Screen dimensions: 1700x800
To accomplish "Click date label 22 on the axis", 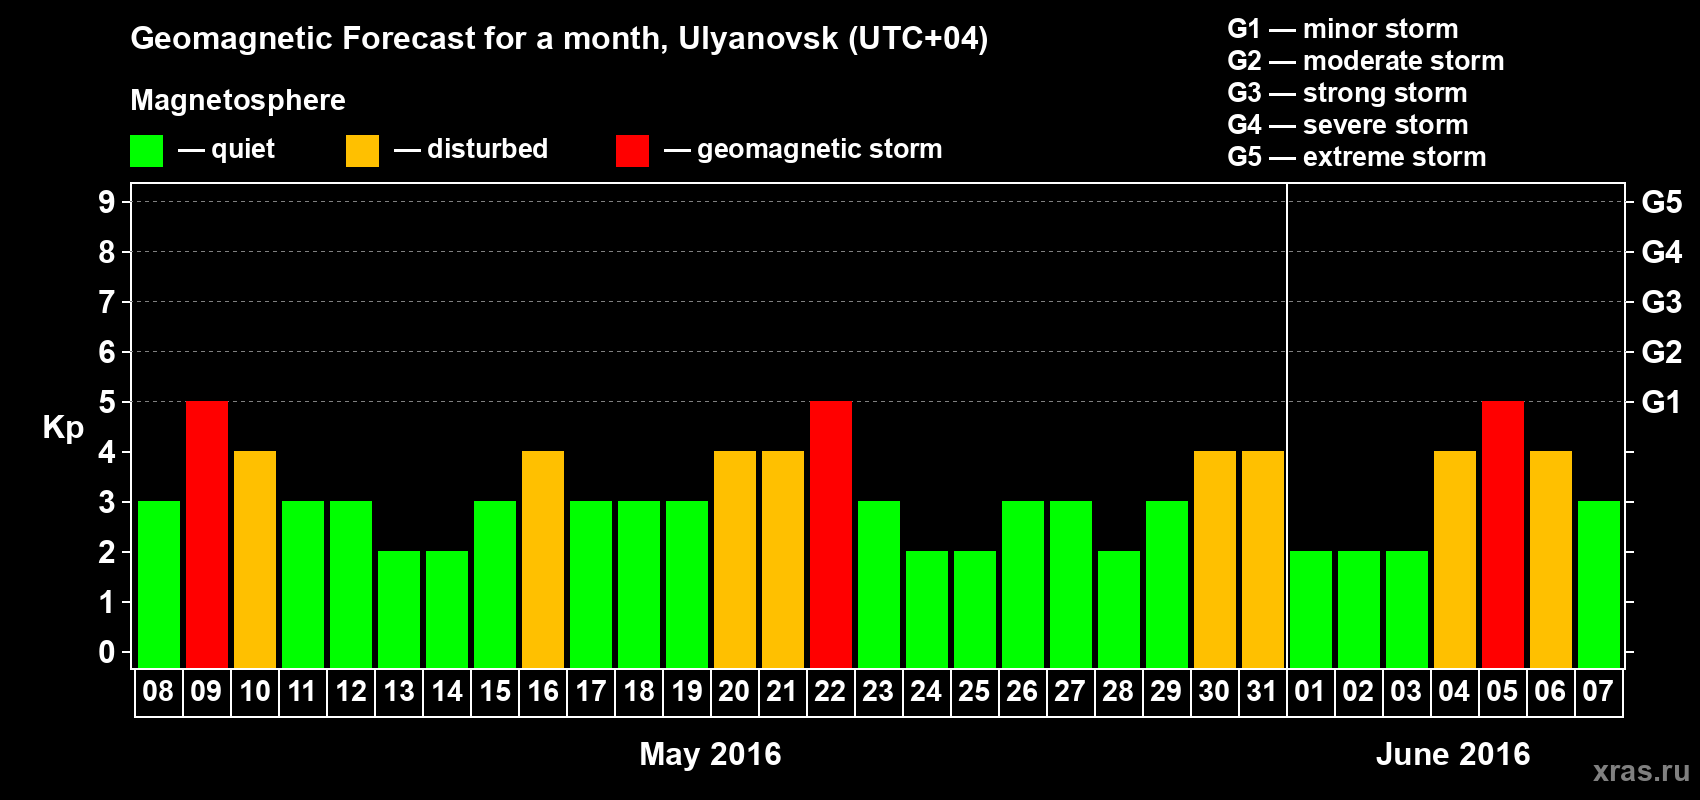I will (x=830, y=691).
